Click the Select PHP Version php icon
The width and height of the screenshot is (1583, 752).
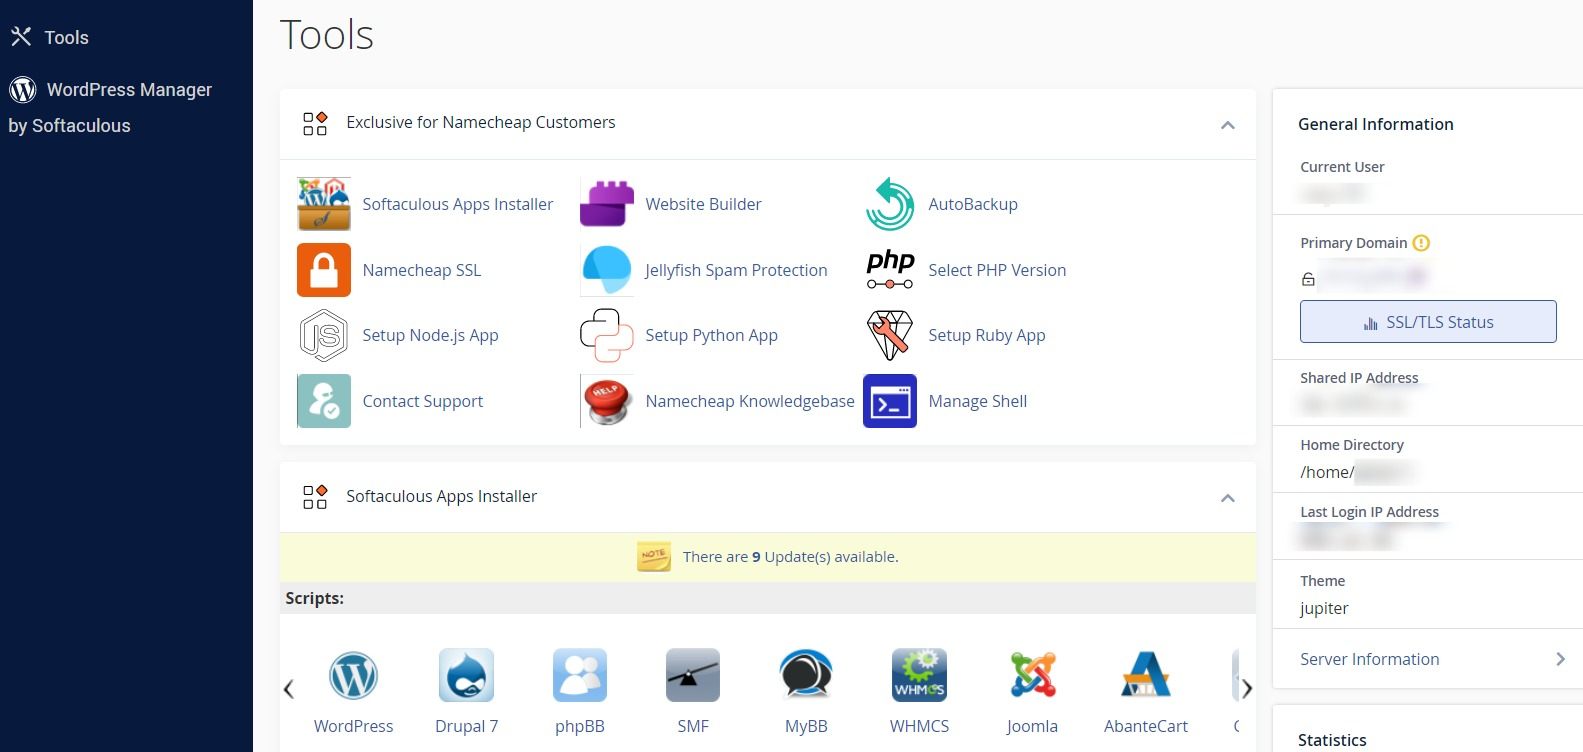coord(890,270)
